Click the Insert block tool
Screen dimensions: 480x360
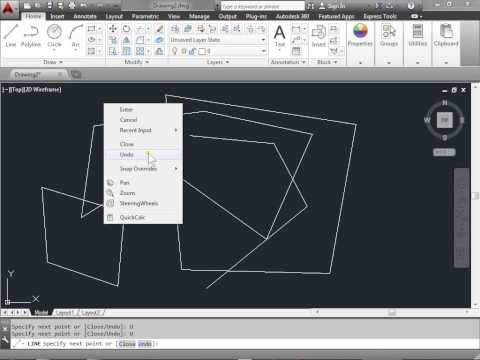pyautogui.click(x=319, y=36)
